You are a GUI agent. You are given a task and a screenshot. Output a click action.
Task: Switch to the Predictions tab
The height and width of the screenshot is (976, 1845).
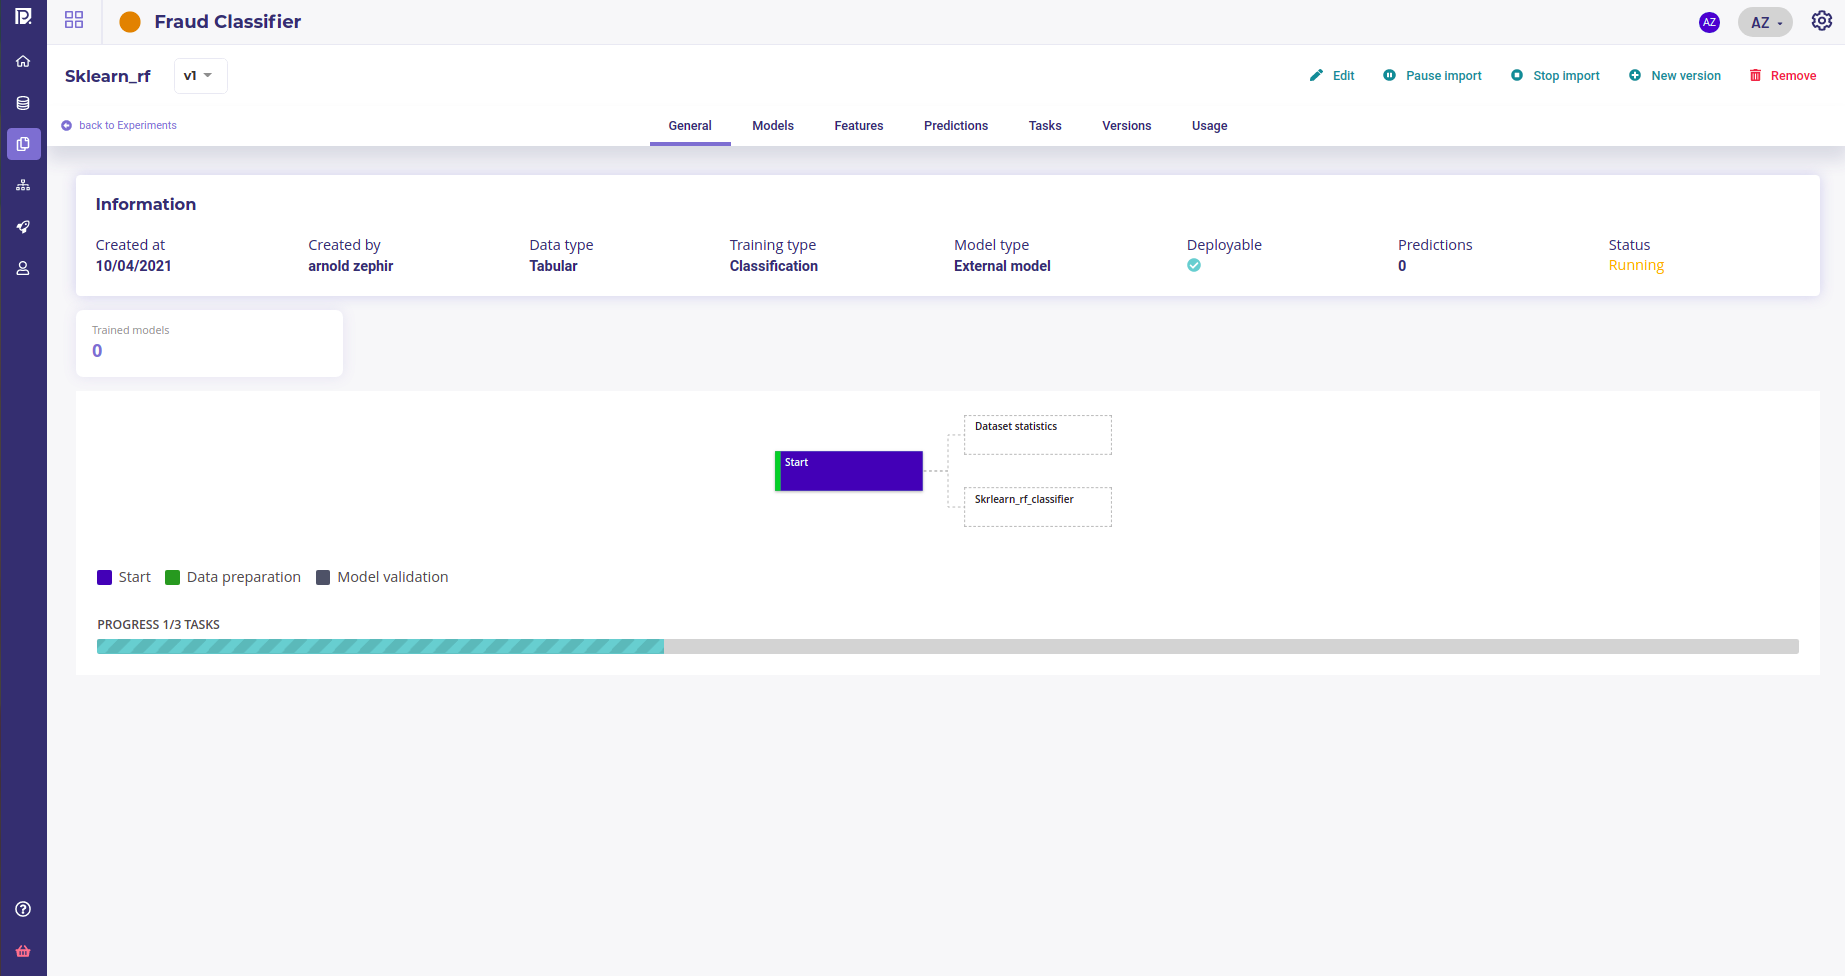tap(956, 126)
